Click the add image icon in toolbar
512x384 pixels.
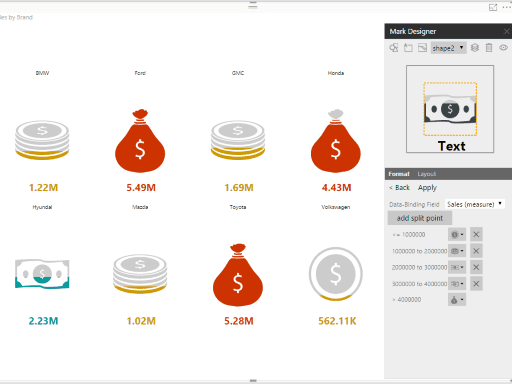click(422, 48)
